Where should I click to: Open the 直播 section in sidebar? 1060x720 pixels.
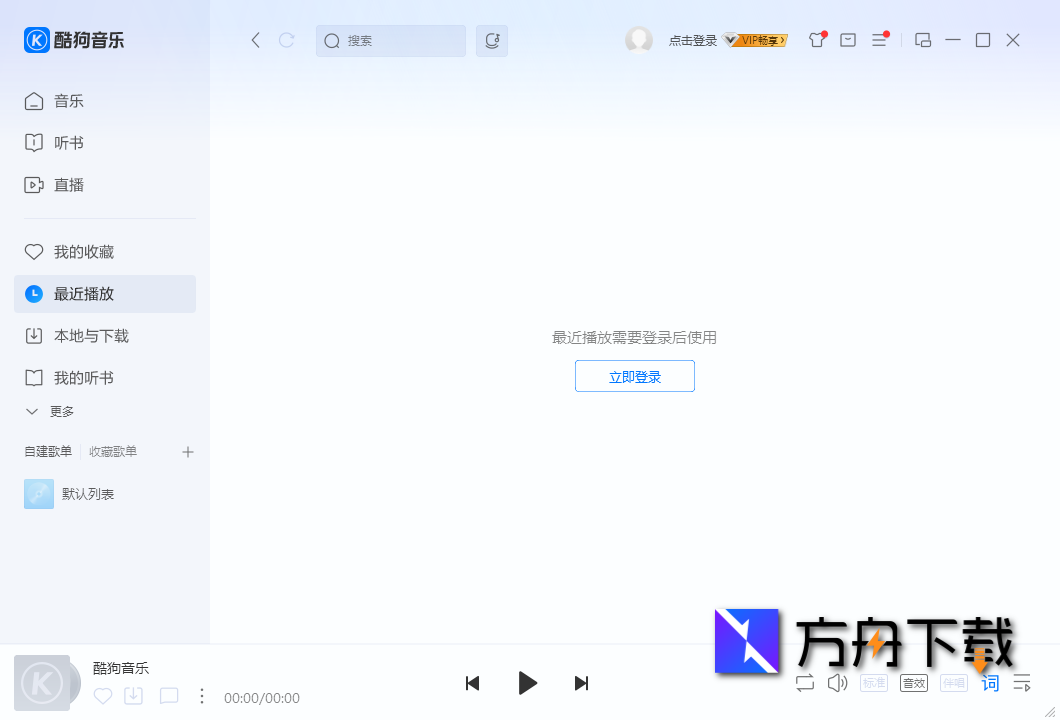click(x=67, y=185)
